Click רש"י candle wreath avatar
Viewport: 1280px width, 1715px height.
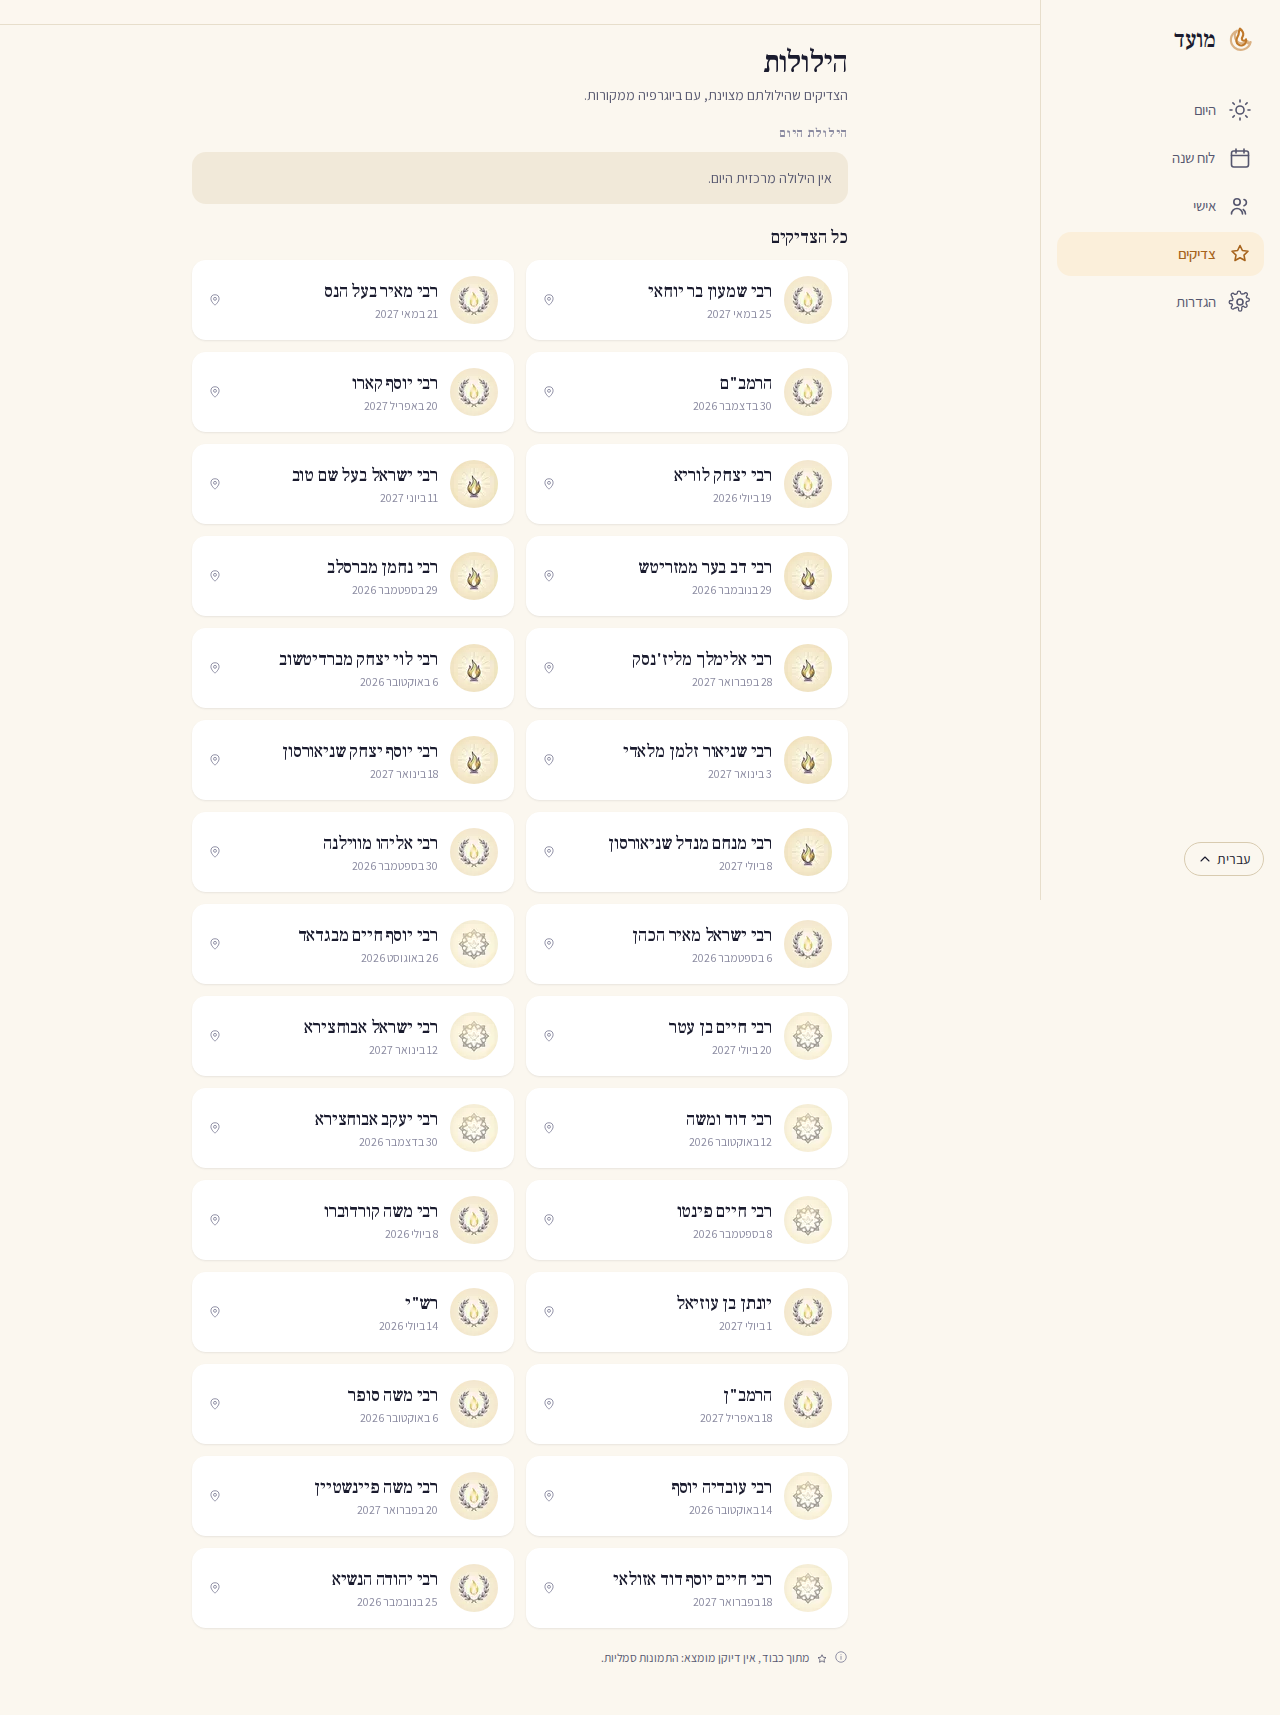[474, 1312]
